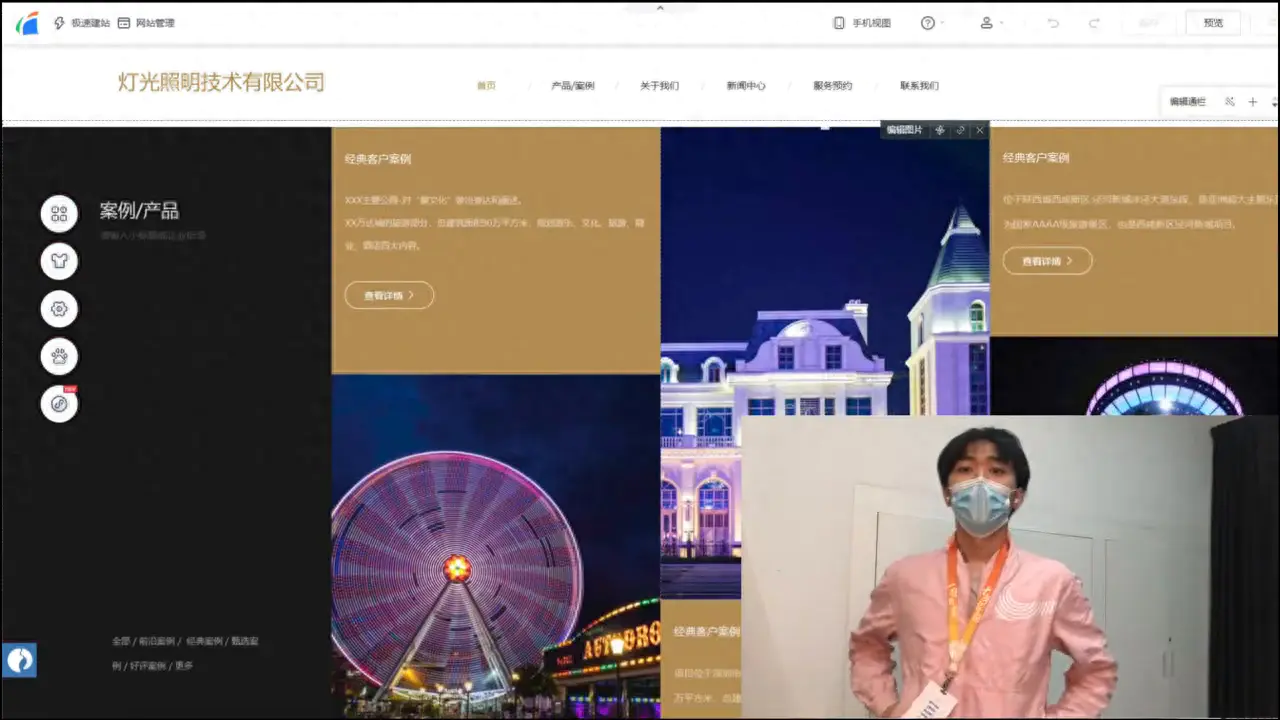Click the 灯光照明技术有限公司 site title
Viewport: 1280px width, 720px height.
[221, 82]
